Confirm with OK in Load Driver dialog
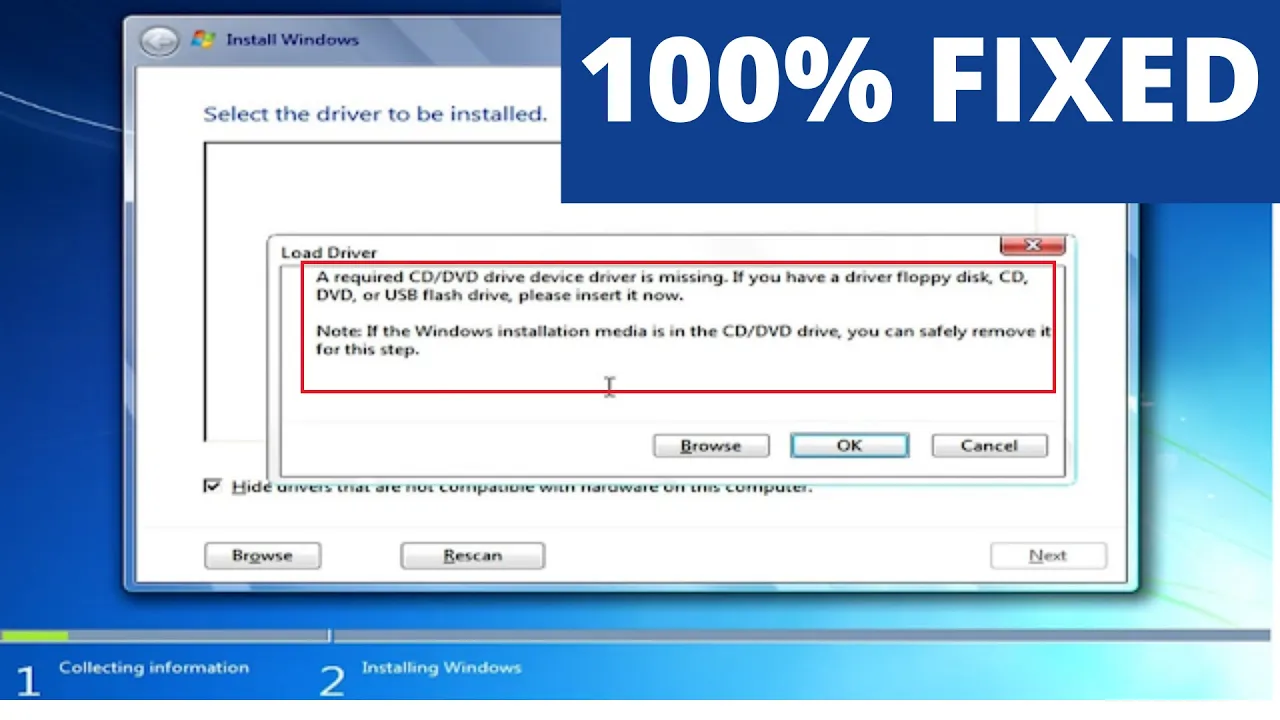The image size is (1280, 720). pyautogui.click(x=849, y=446)
